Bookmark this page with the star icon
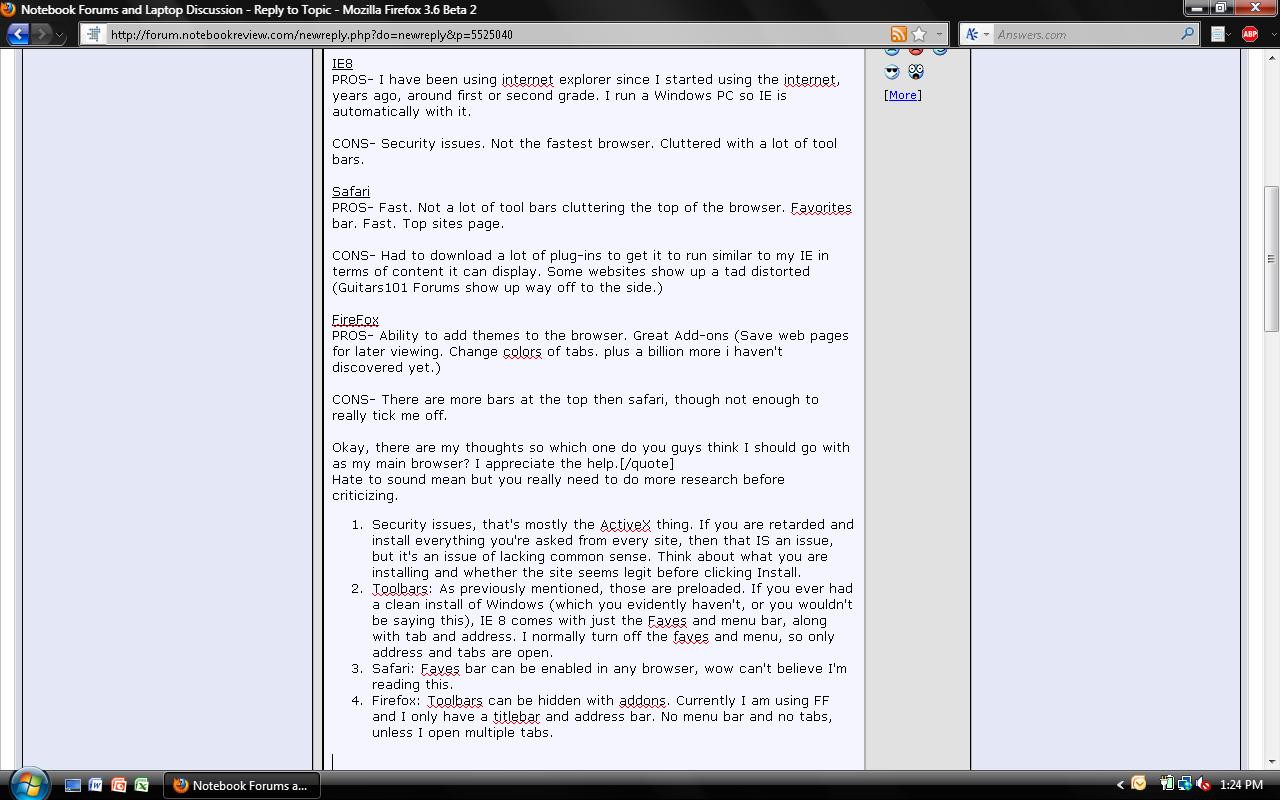Viewport: 1280px width, 800px height. [x=919, y=34]
